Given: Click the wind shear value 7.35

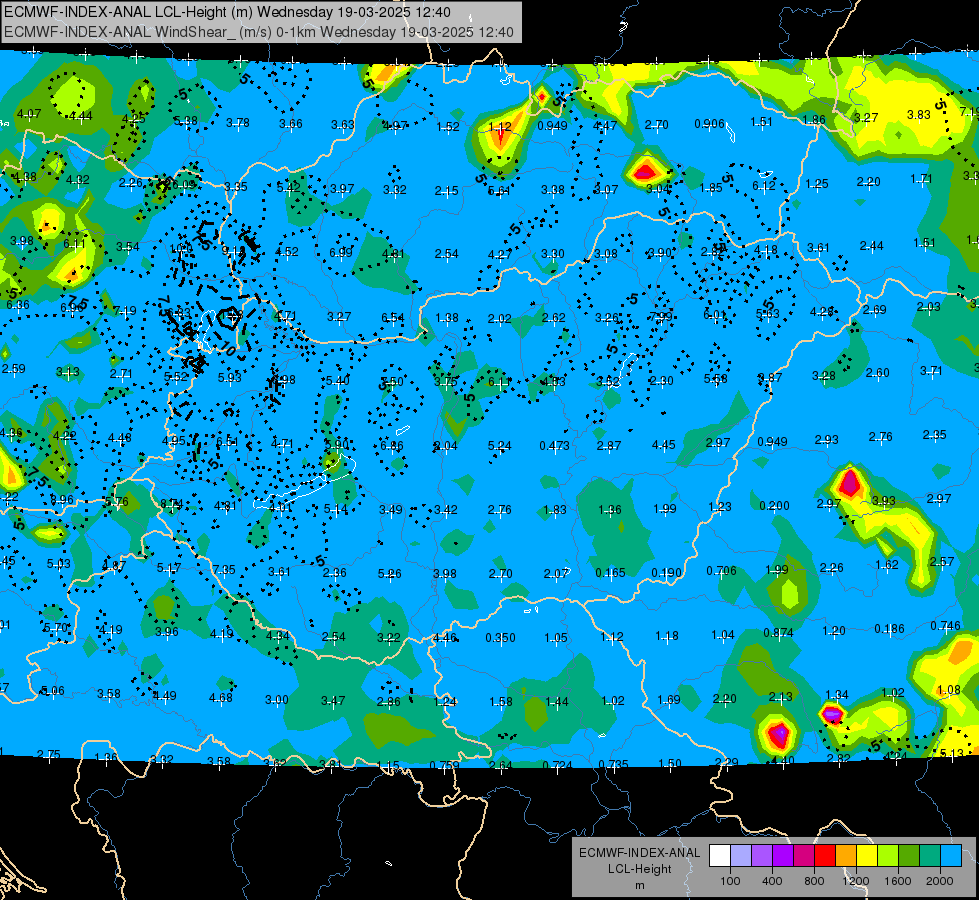Looking at the screenshot, I should coord(224,570).
